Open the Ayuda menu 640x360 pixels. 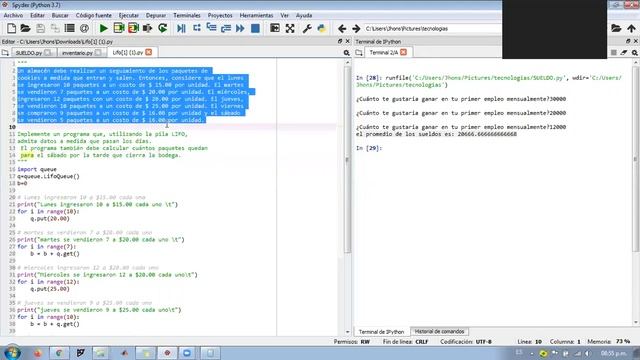(x=304, y=15)
